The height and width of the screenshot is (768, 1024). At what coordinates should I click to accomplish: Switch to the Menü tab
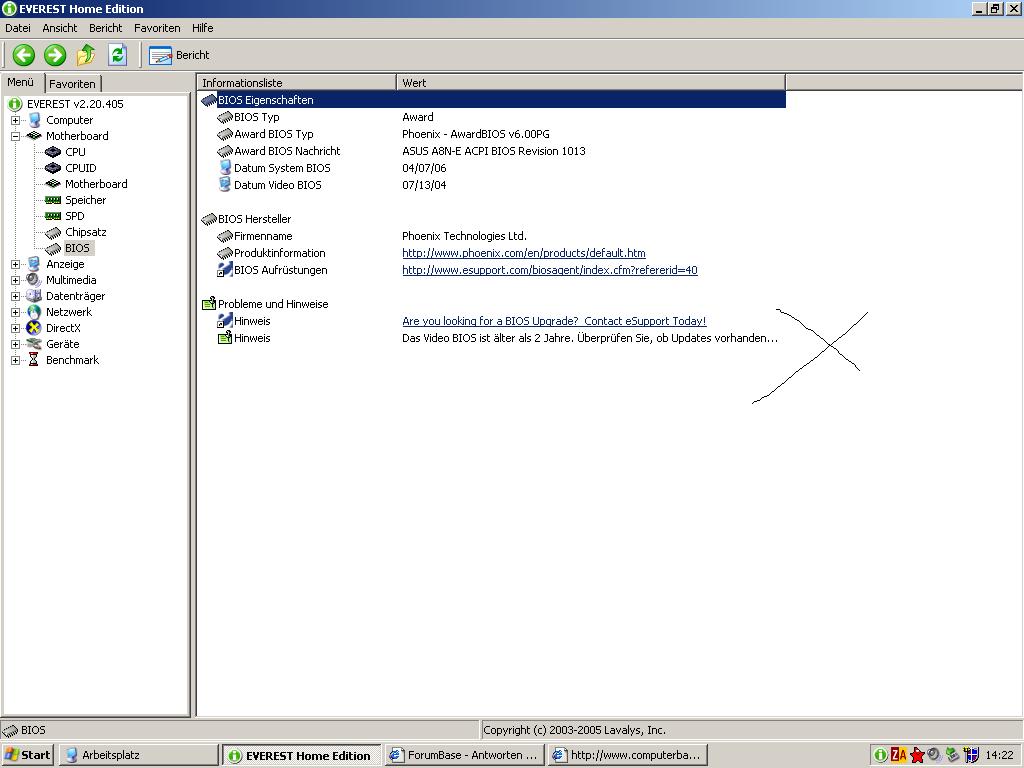pyautogui.click(x=21, y=82)
